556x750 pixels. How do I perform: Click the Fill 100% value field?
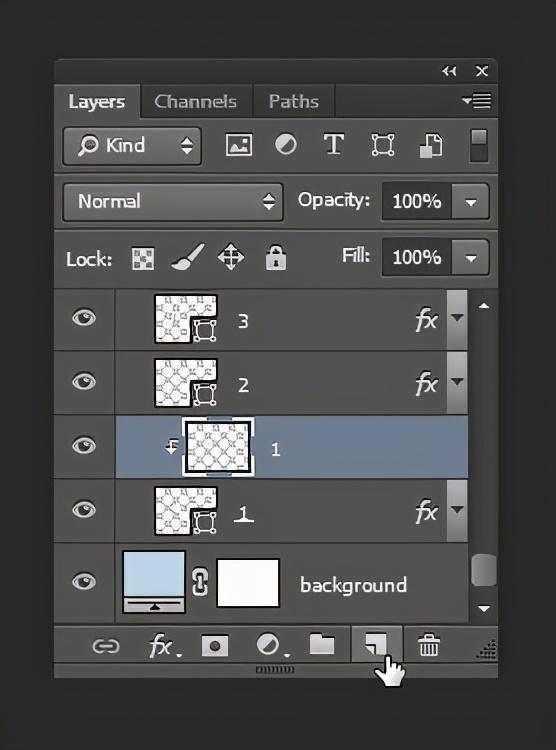(417, 257)
